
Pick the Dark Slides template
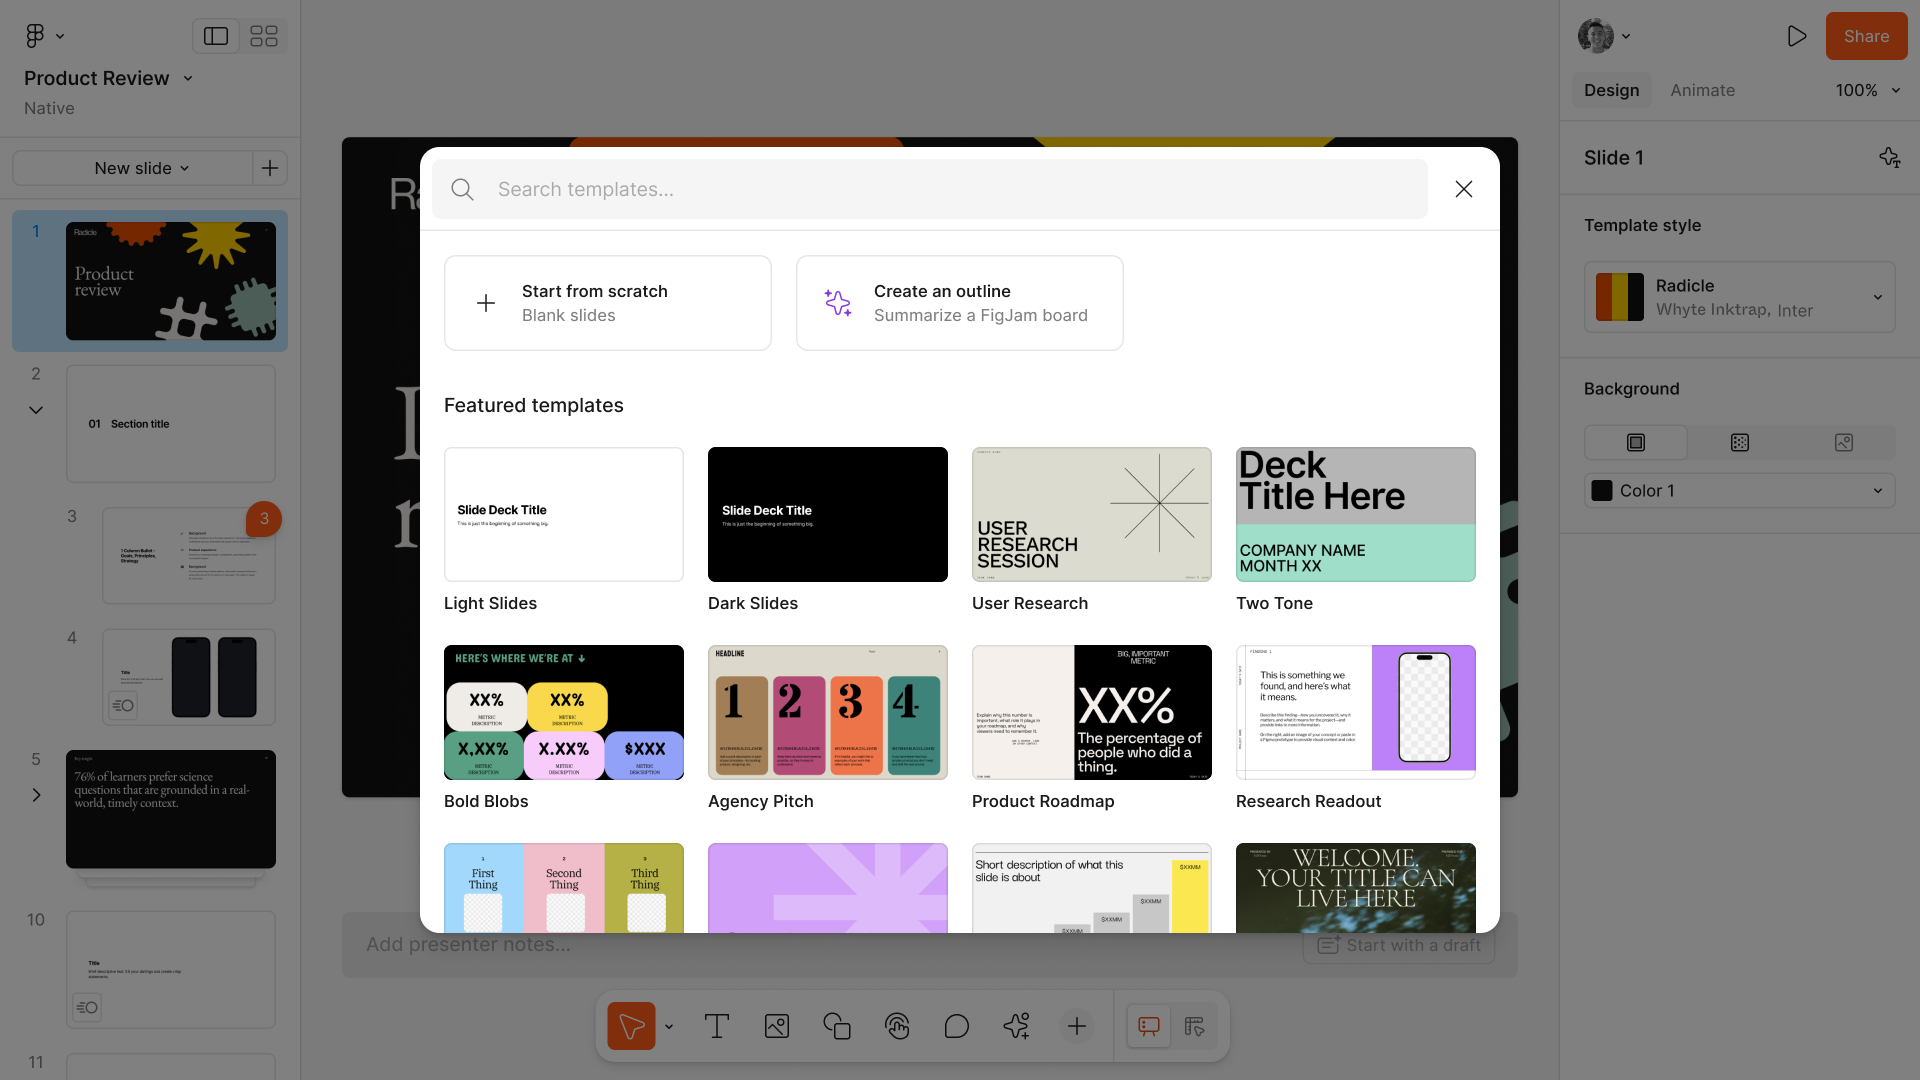click(x=828, y=514)
